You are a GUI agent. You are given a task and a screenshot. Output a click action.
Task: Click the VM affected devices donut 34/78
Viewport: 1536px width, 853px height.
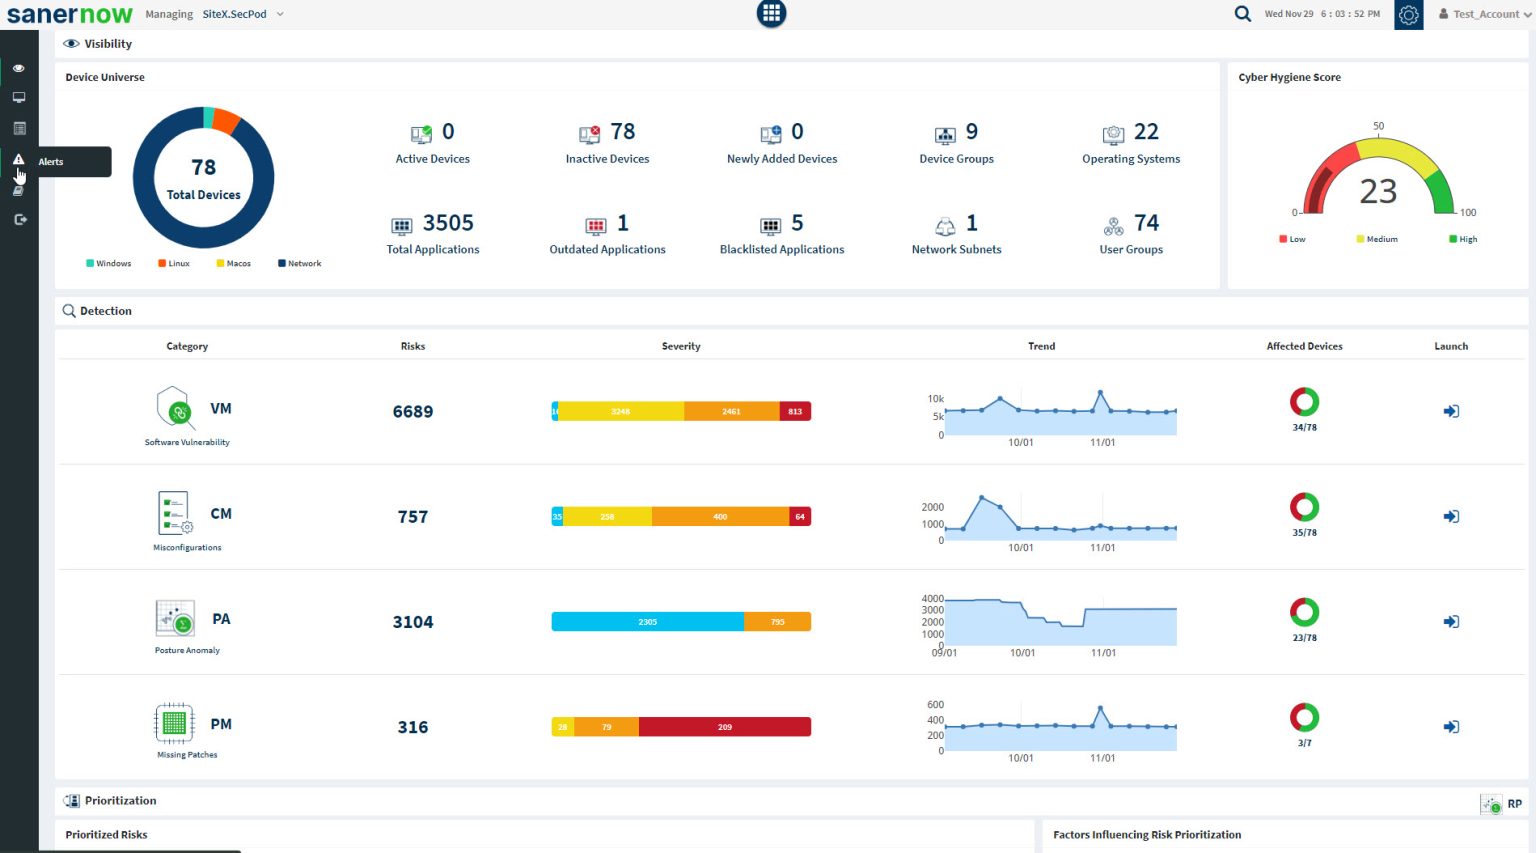pos(1304,402)
